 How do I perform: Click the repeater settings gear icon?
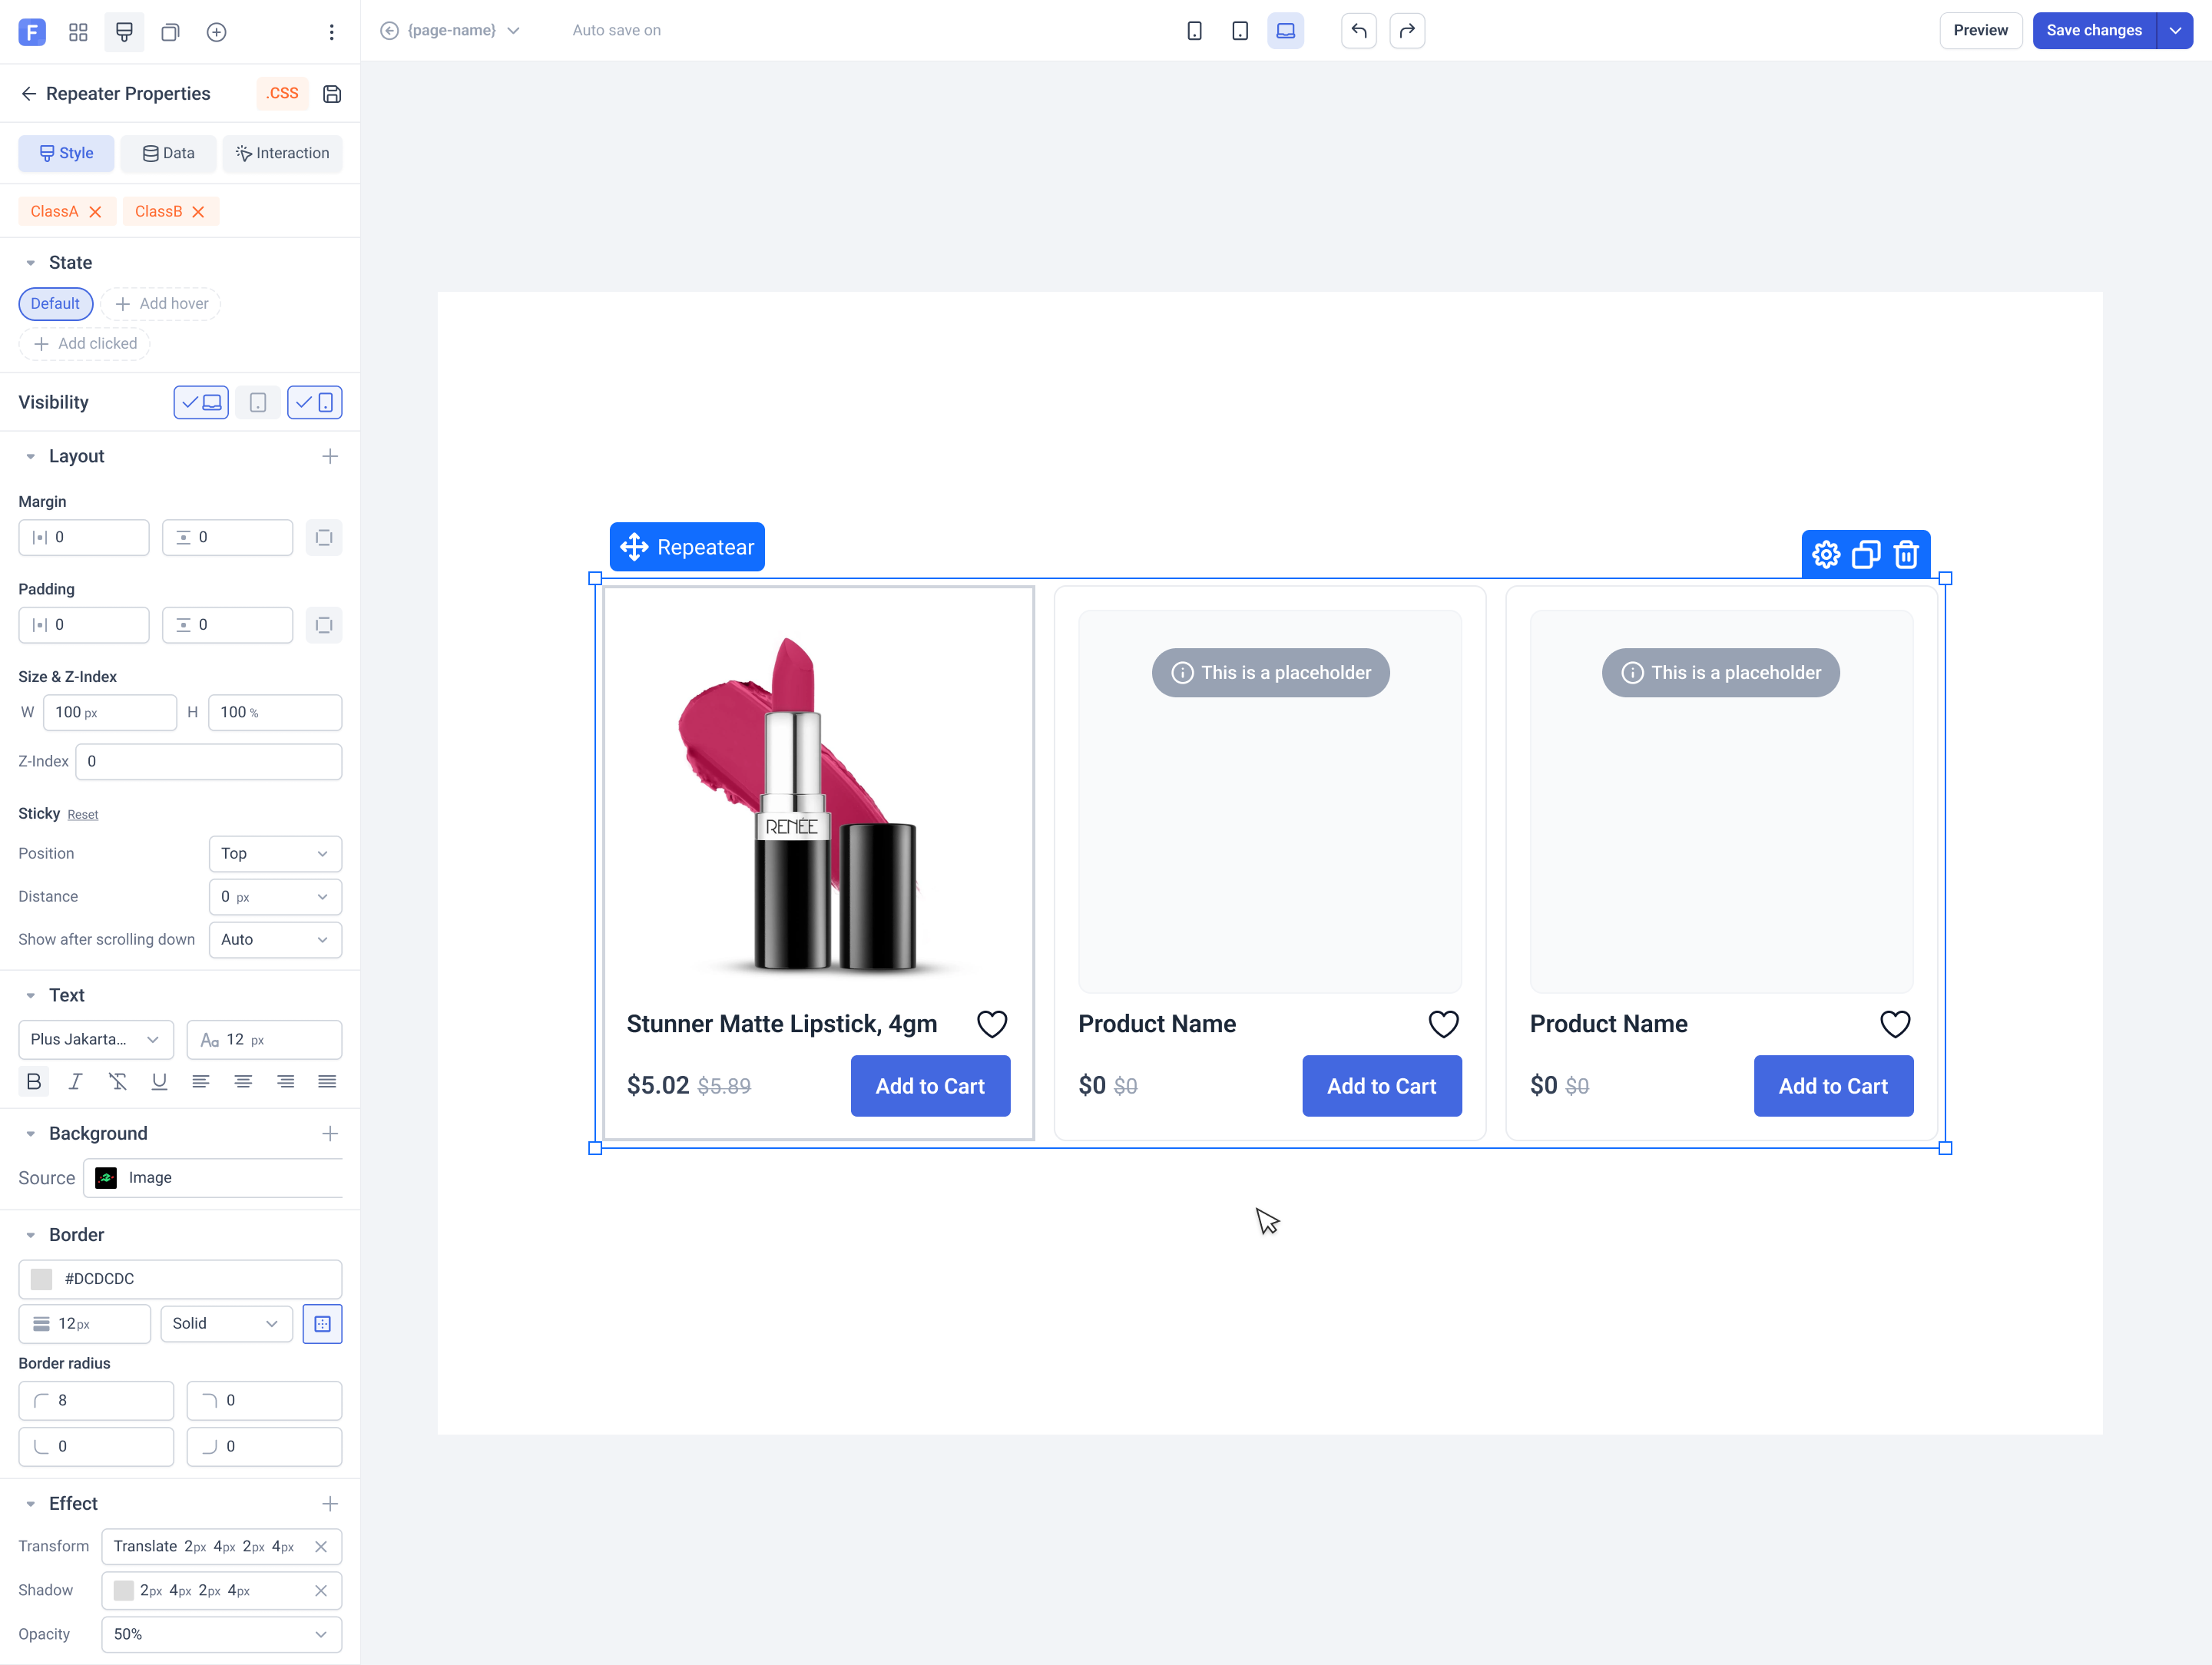coord(1826,554)
